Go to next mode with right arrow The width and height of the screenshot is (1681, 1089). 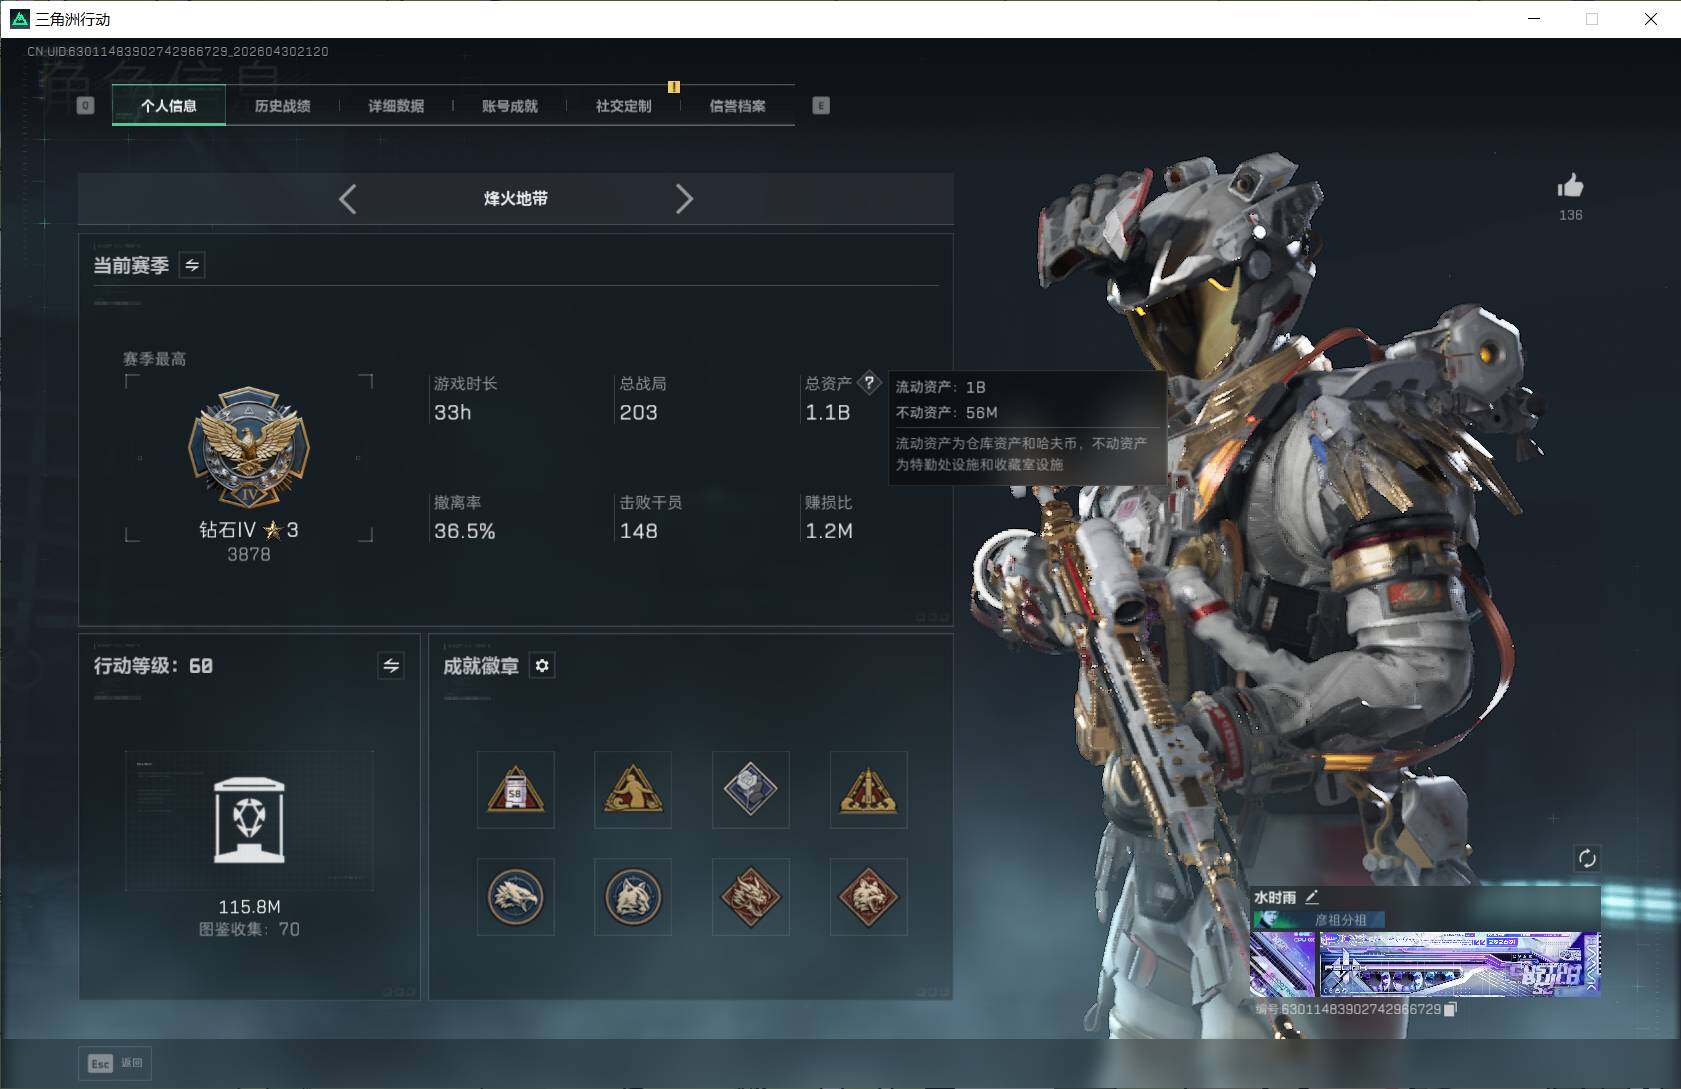click(684, 199)
